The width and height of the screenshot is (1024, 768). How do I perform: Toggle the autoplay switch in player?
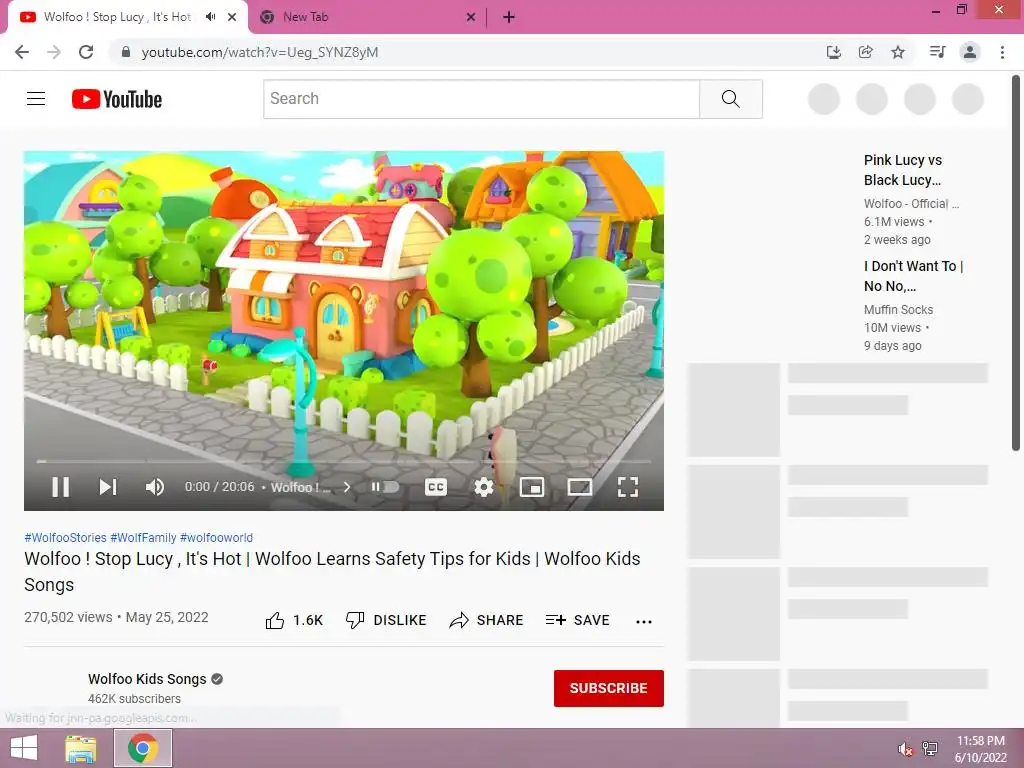[x=385, y=487]
